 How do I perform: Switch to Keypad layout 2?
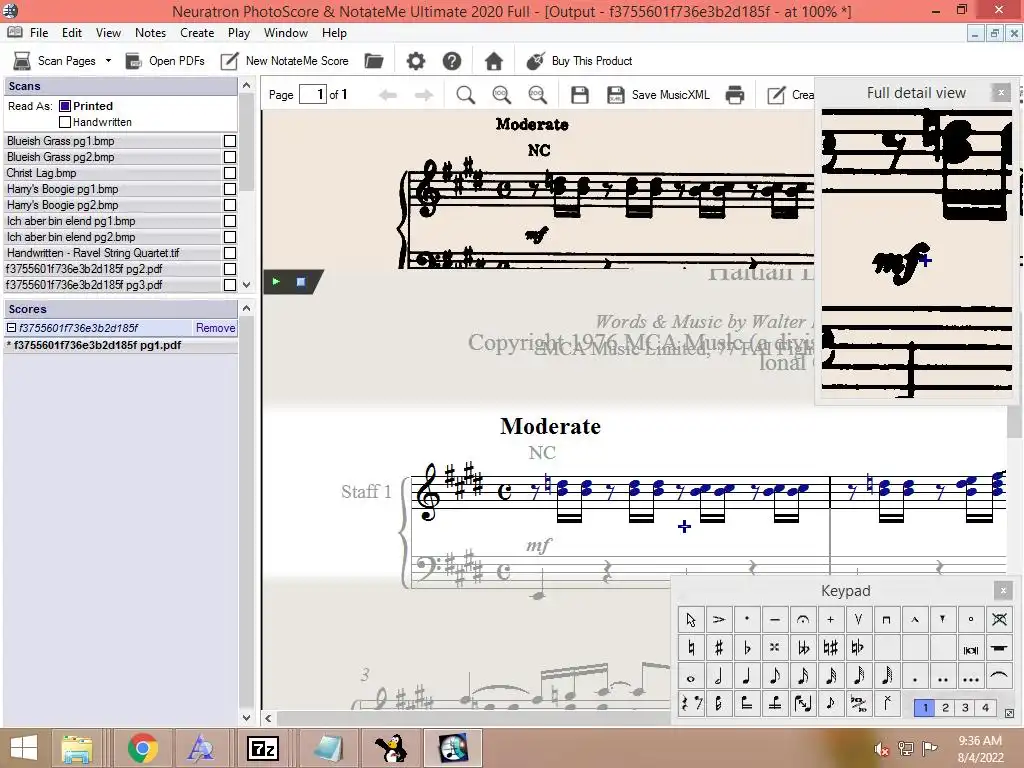(x=945, y=707)
